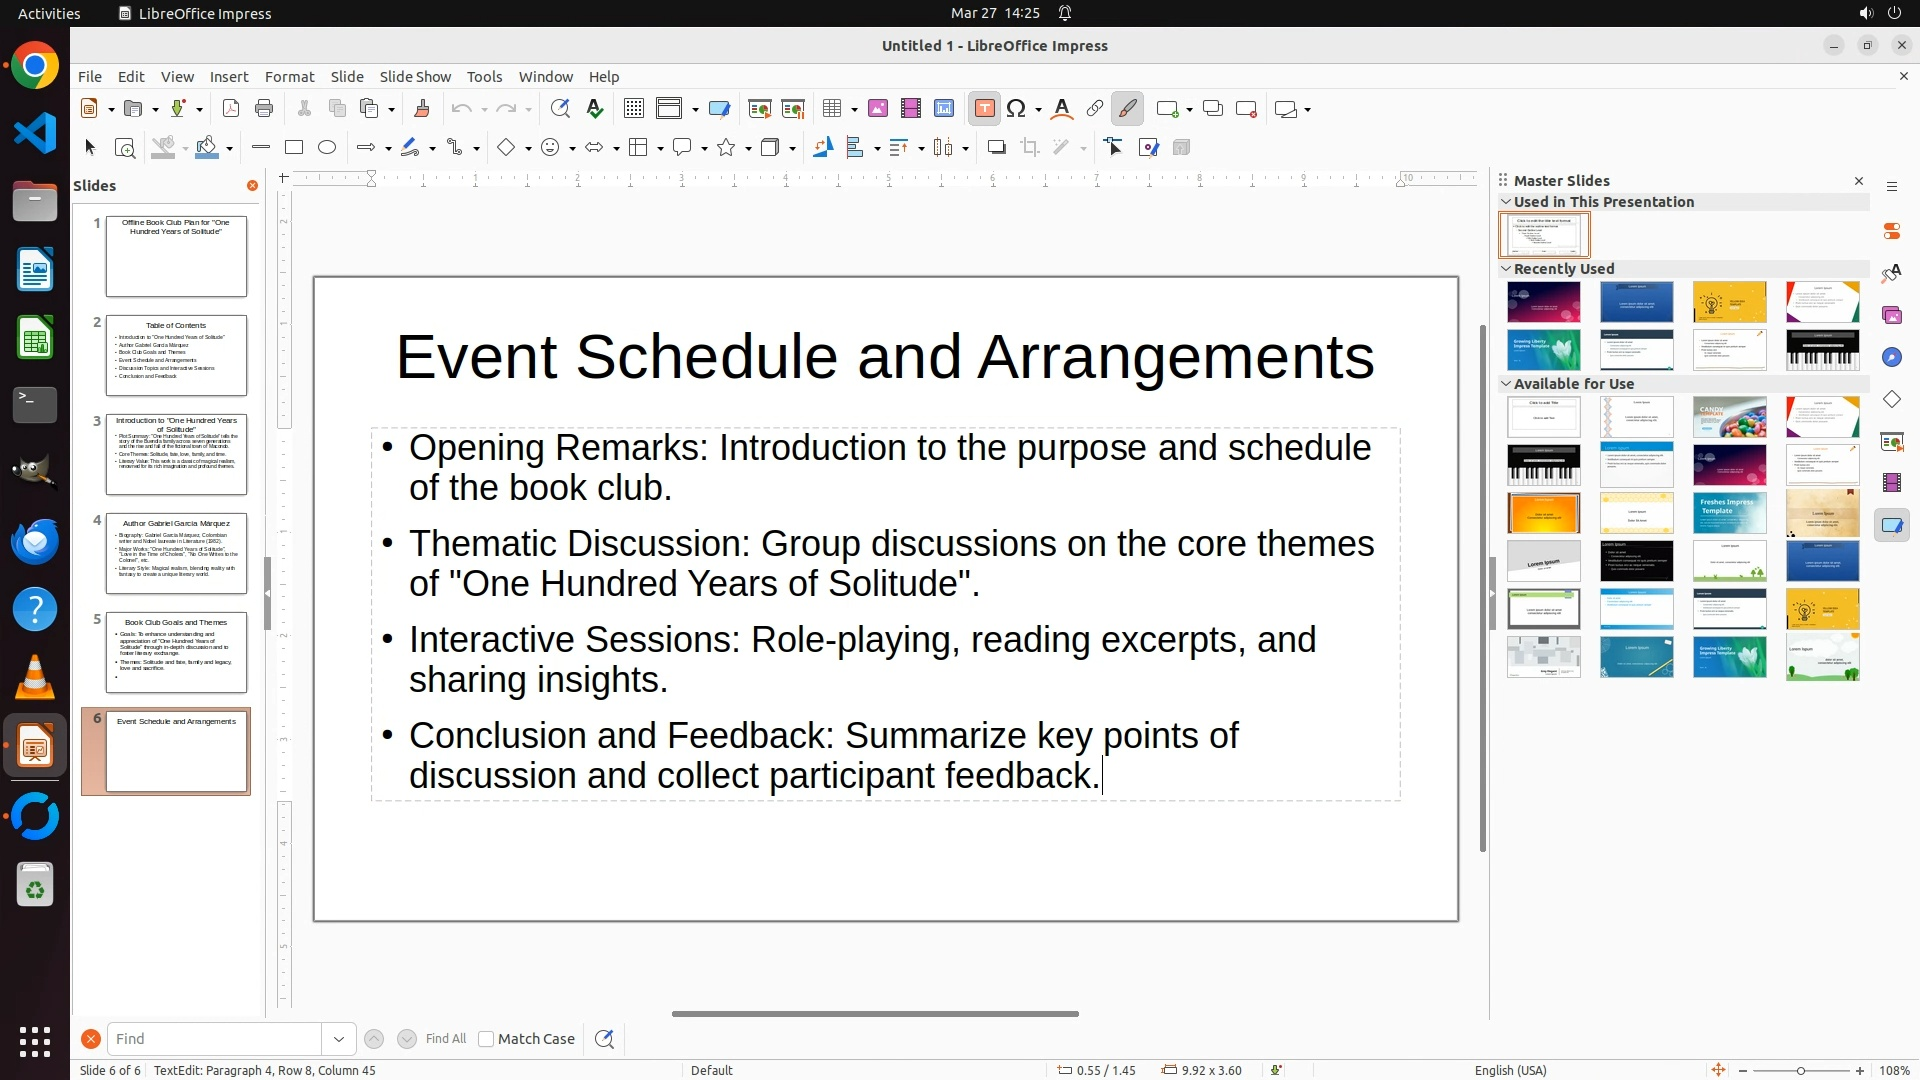Screen dimensions: 1920x1080
Task: Collapse the Recently Used section
Action: [1506, 269]
